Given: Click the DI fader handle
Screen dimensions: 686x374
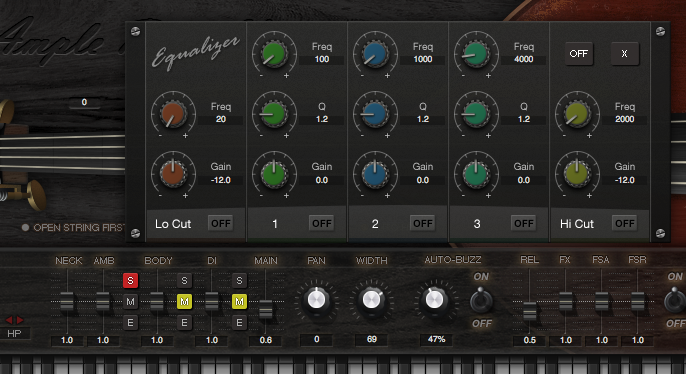Looking at the screenshot, I should pos(212,301).
